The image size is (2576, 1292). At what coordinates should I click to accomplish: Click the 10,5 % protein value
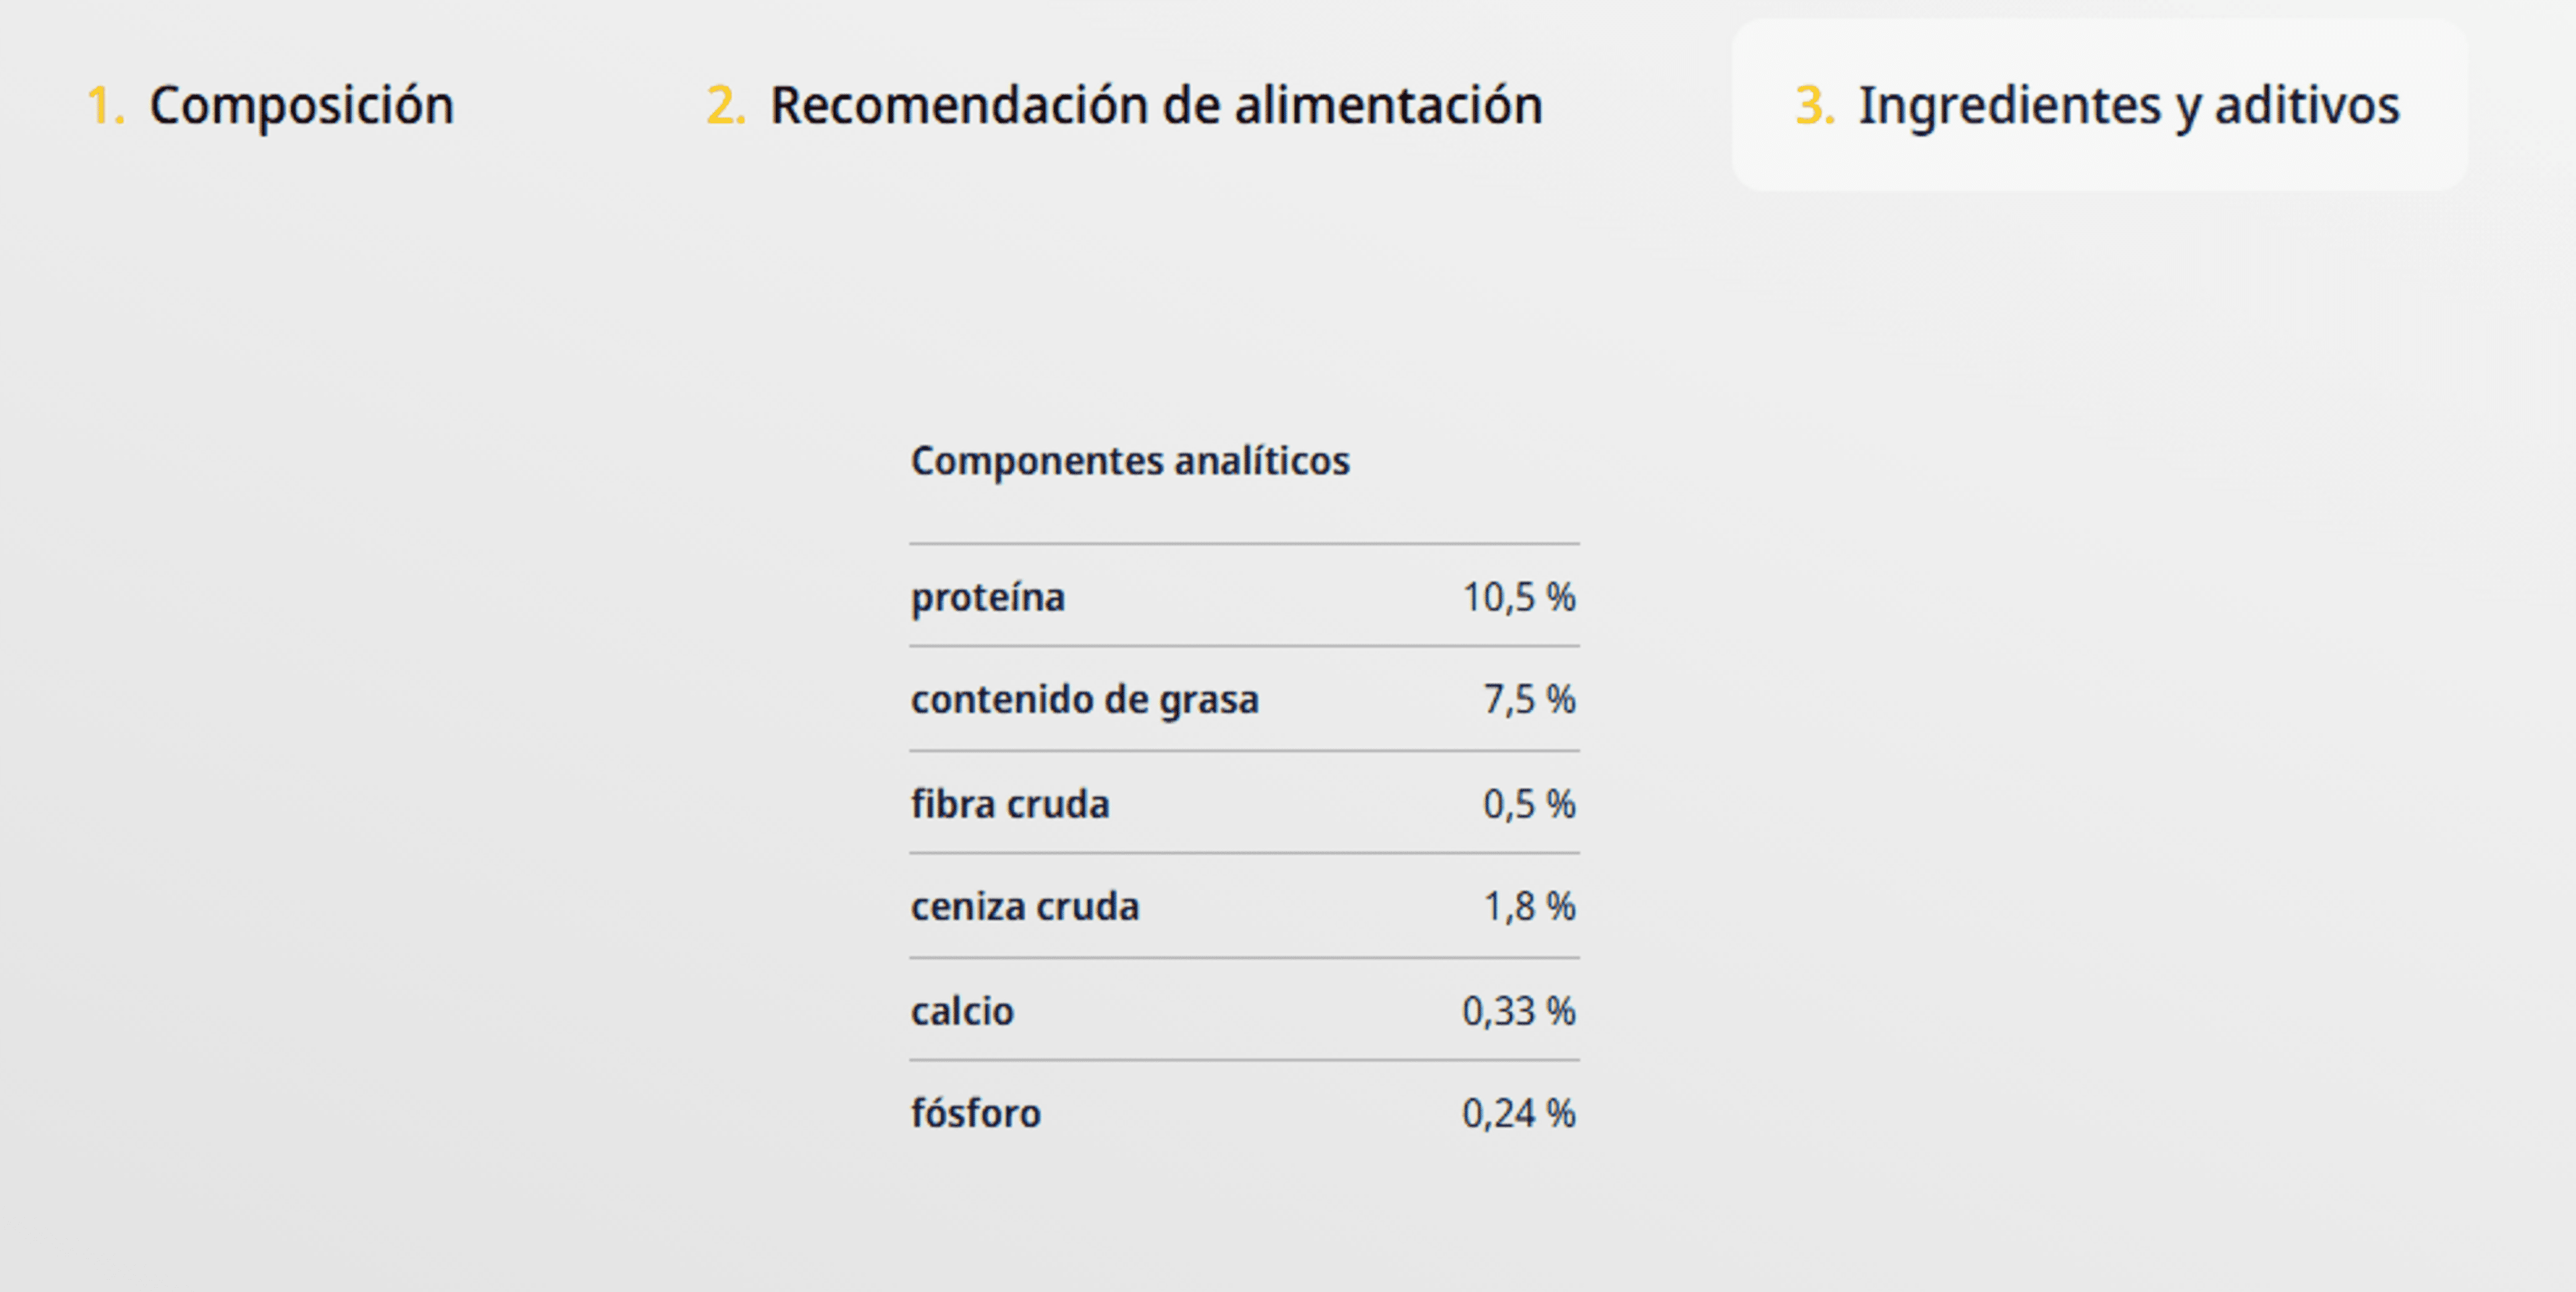point(1519,597)
